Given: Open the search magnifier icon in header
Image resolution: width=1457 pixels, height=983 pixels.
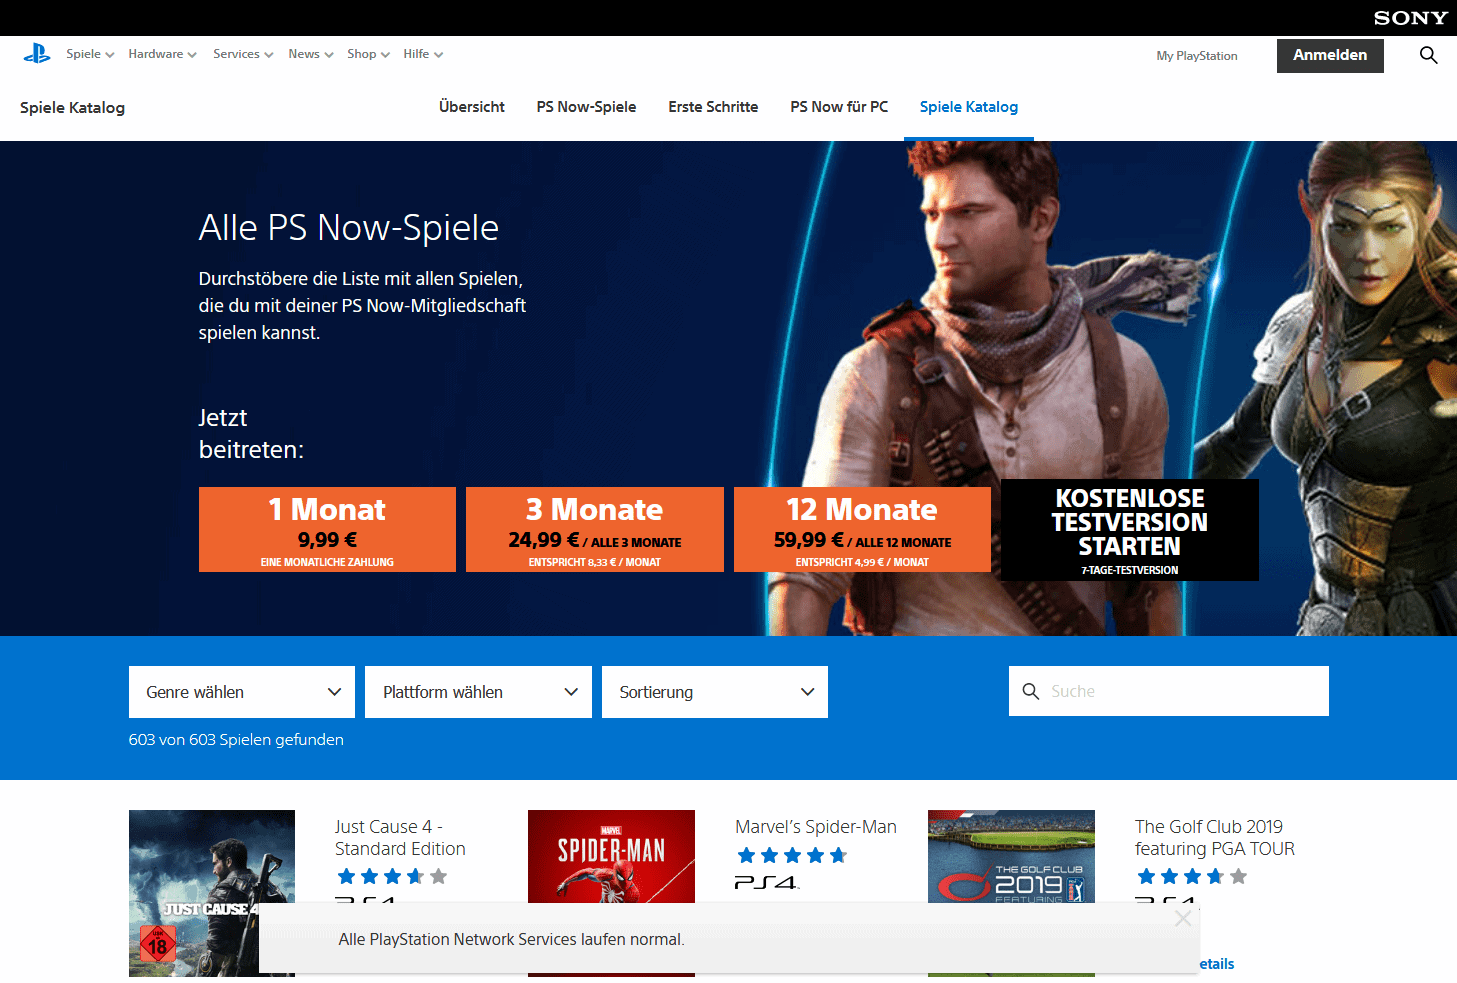Looking at the screenshot, I should pos(1428,56).
